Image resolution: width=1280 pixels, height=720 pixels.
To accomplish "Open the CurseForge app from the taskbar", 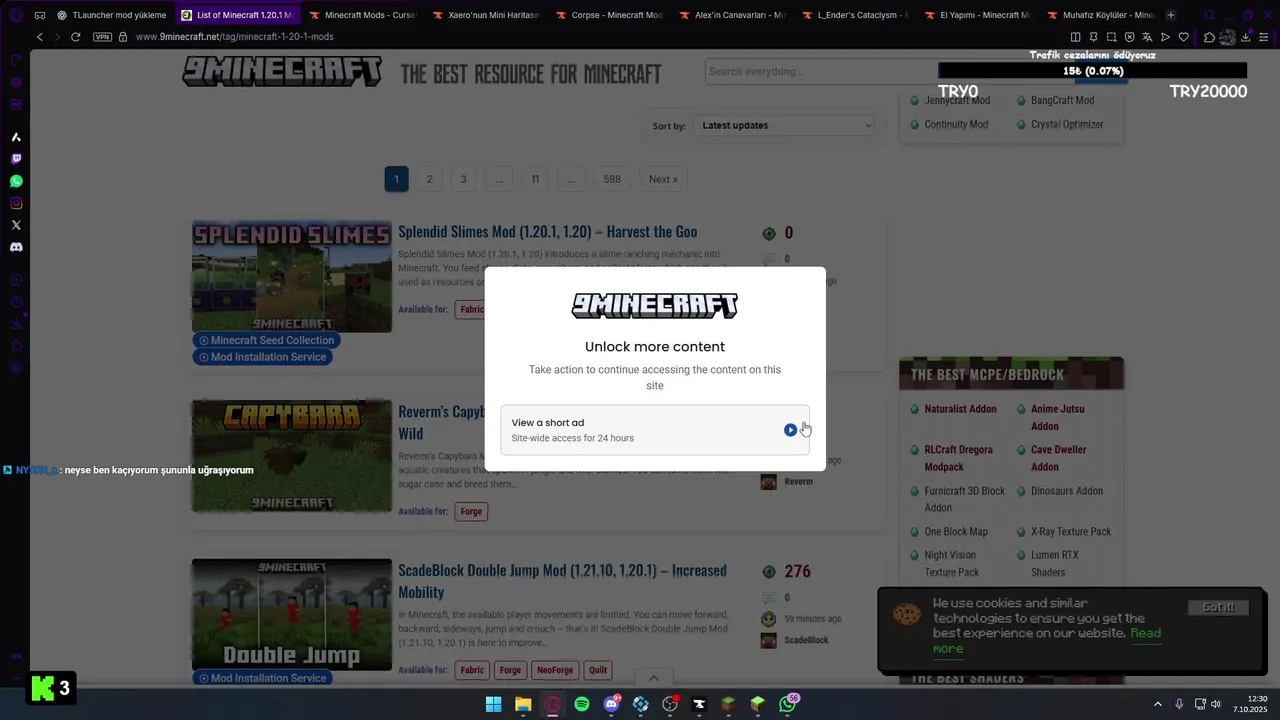I will tap(699, 704).
